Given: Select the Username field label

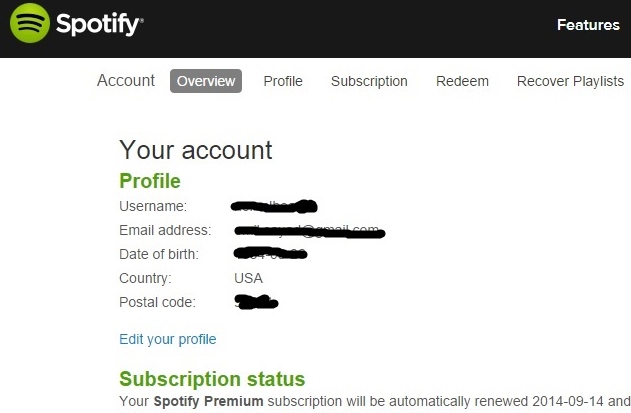Looking at the screenshot, I should coord(153,206).
